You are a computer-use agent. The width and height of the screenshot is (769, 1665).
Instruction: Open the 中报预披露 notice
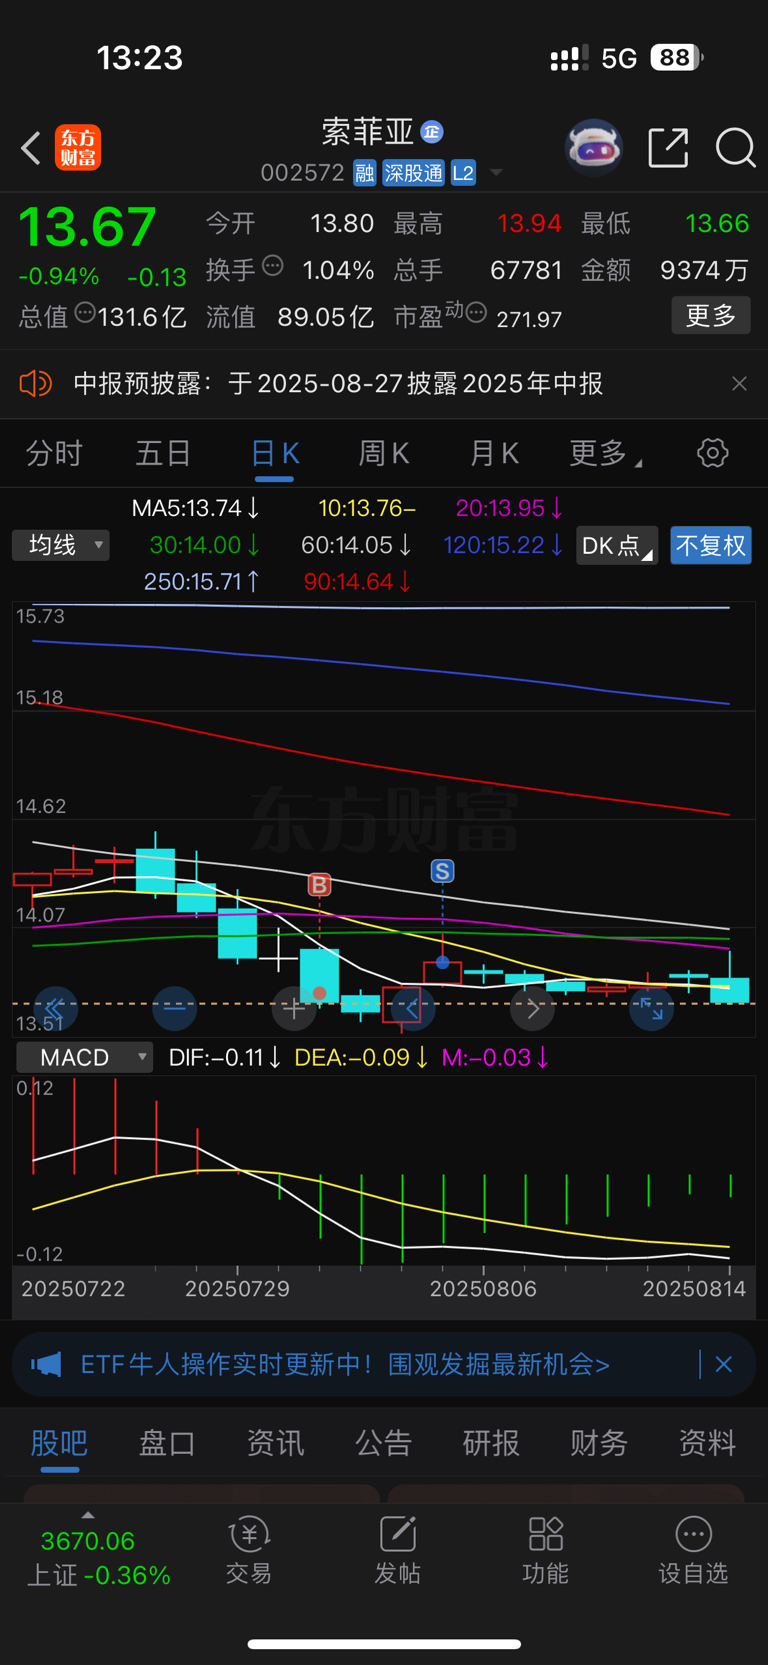point(338,384)
